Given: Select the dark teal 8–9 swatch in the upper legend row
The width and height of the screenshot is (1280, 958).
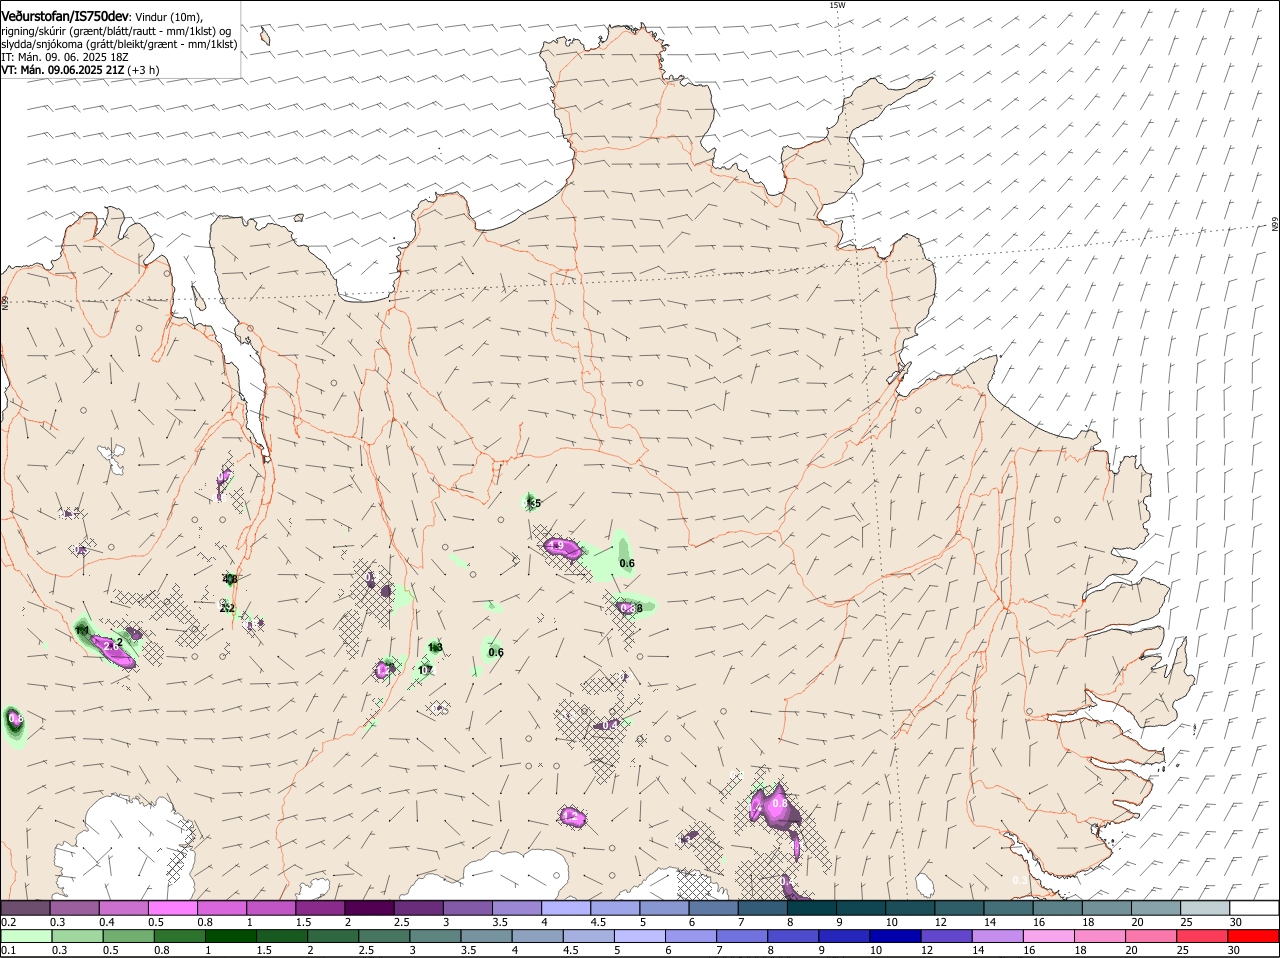Looking at the screenshot, I should pyautogui.click(x=812, y=908).
